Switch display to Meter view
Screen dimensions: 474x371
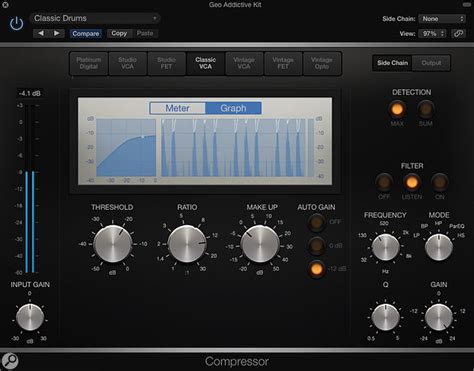tap(177, 108)
